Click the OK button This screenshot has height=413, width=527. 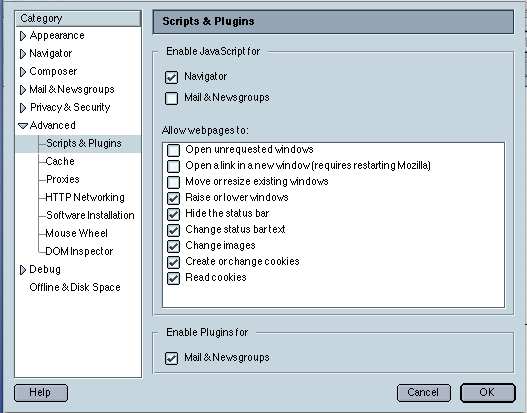(x=487, y=393)
